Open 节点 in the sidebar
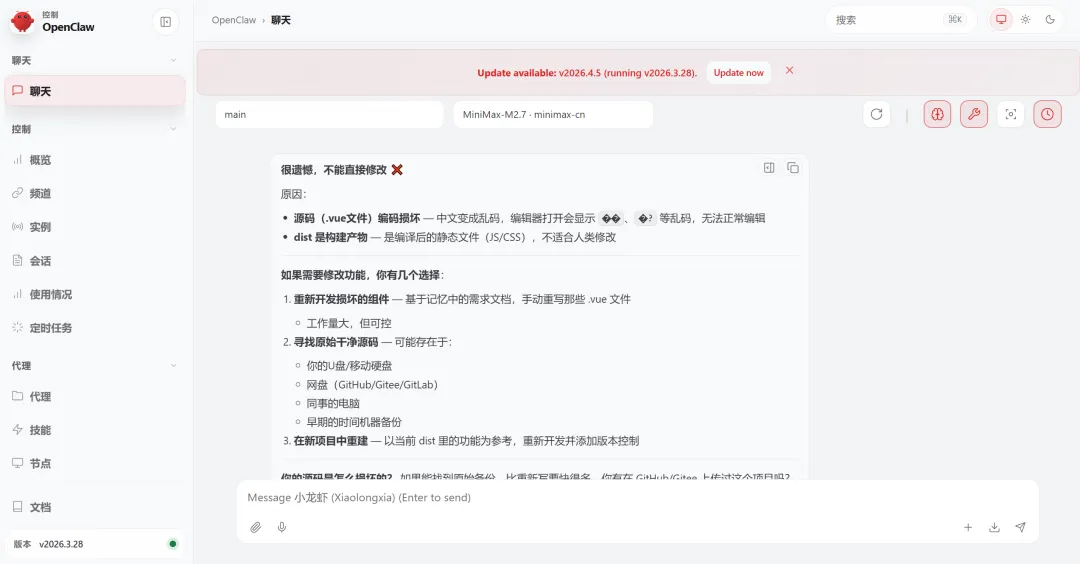Screen dimensions: 1080x564 95,463
